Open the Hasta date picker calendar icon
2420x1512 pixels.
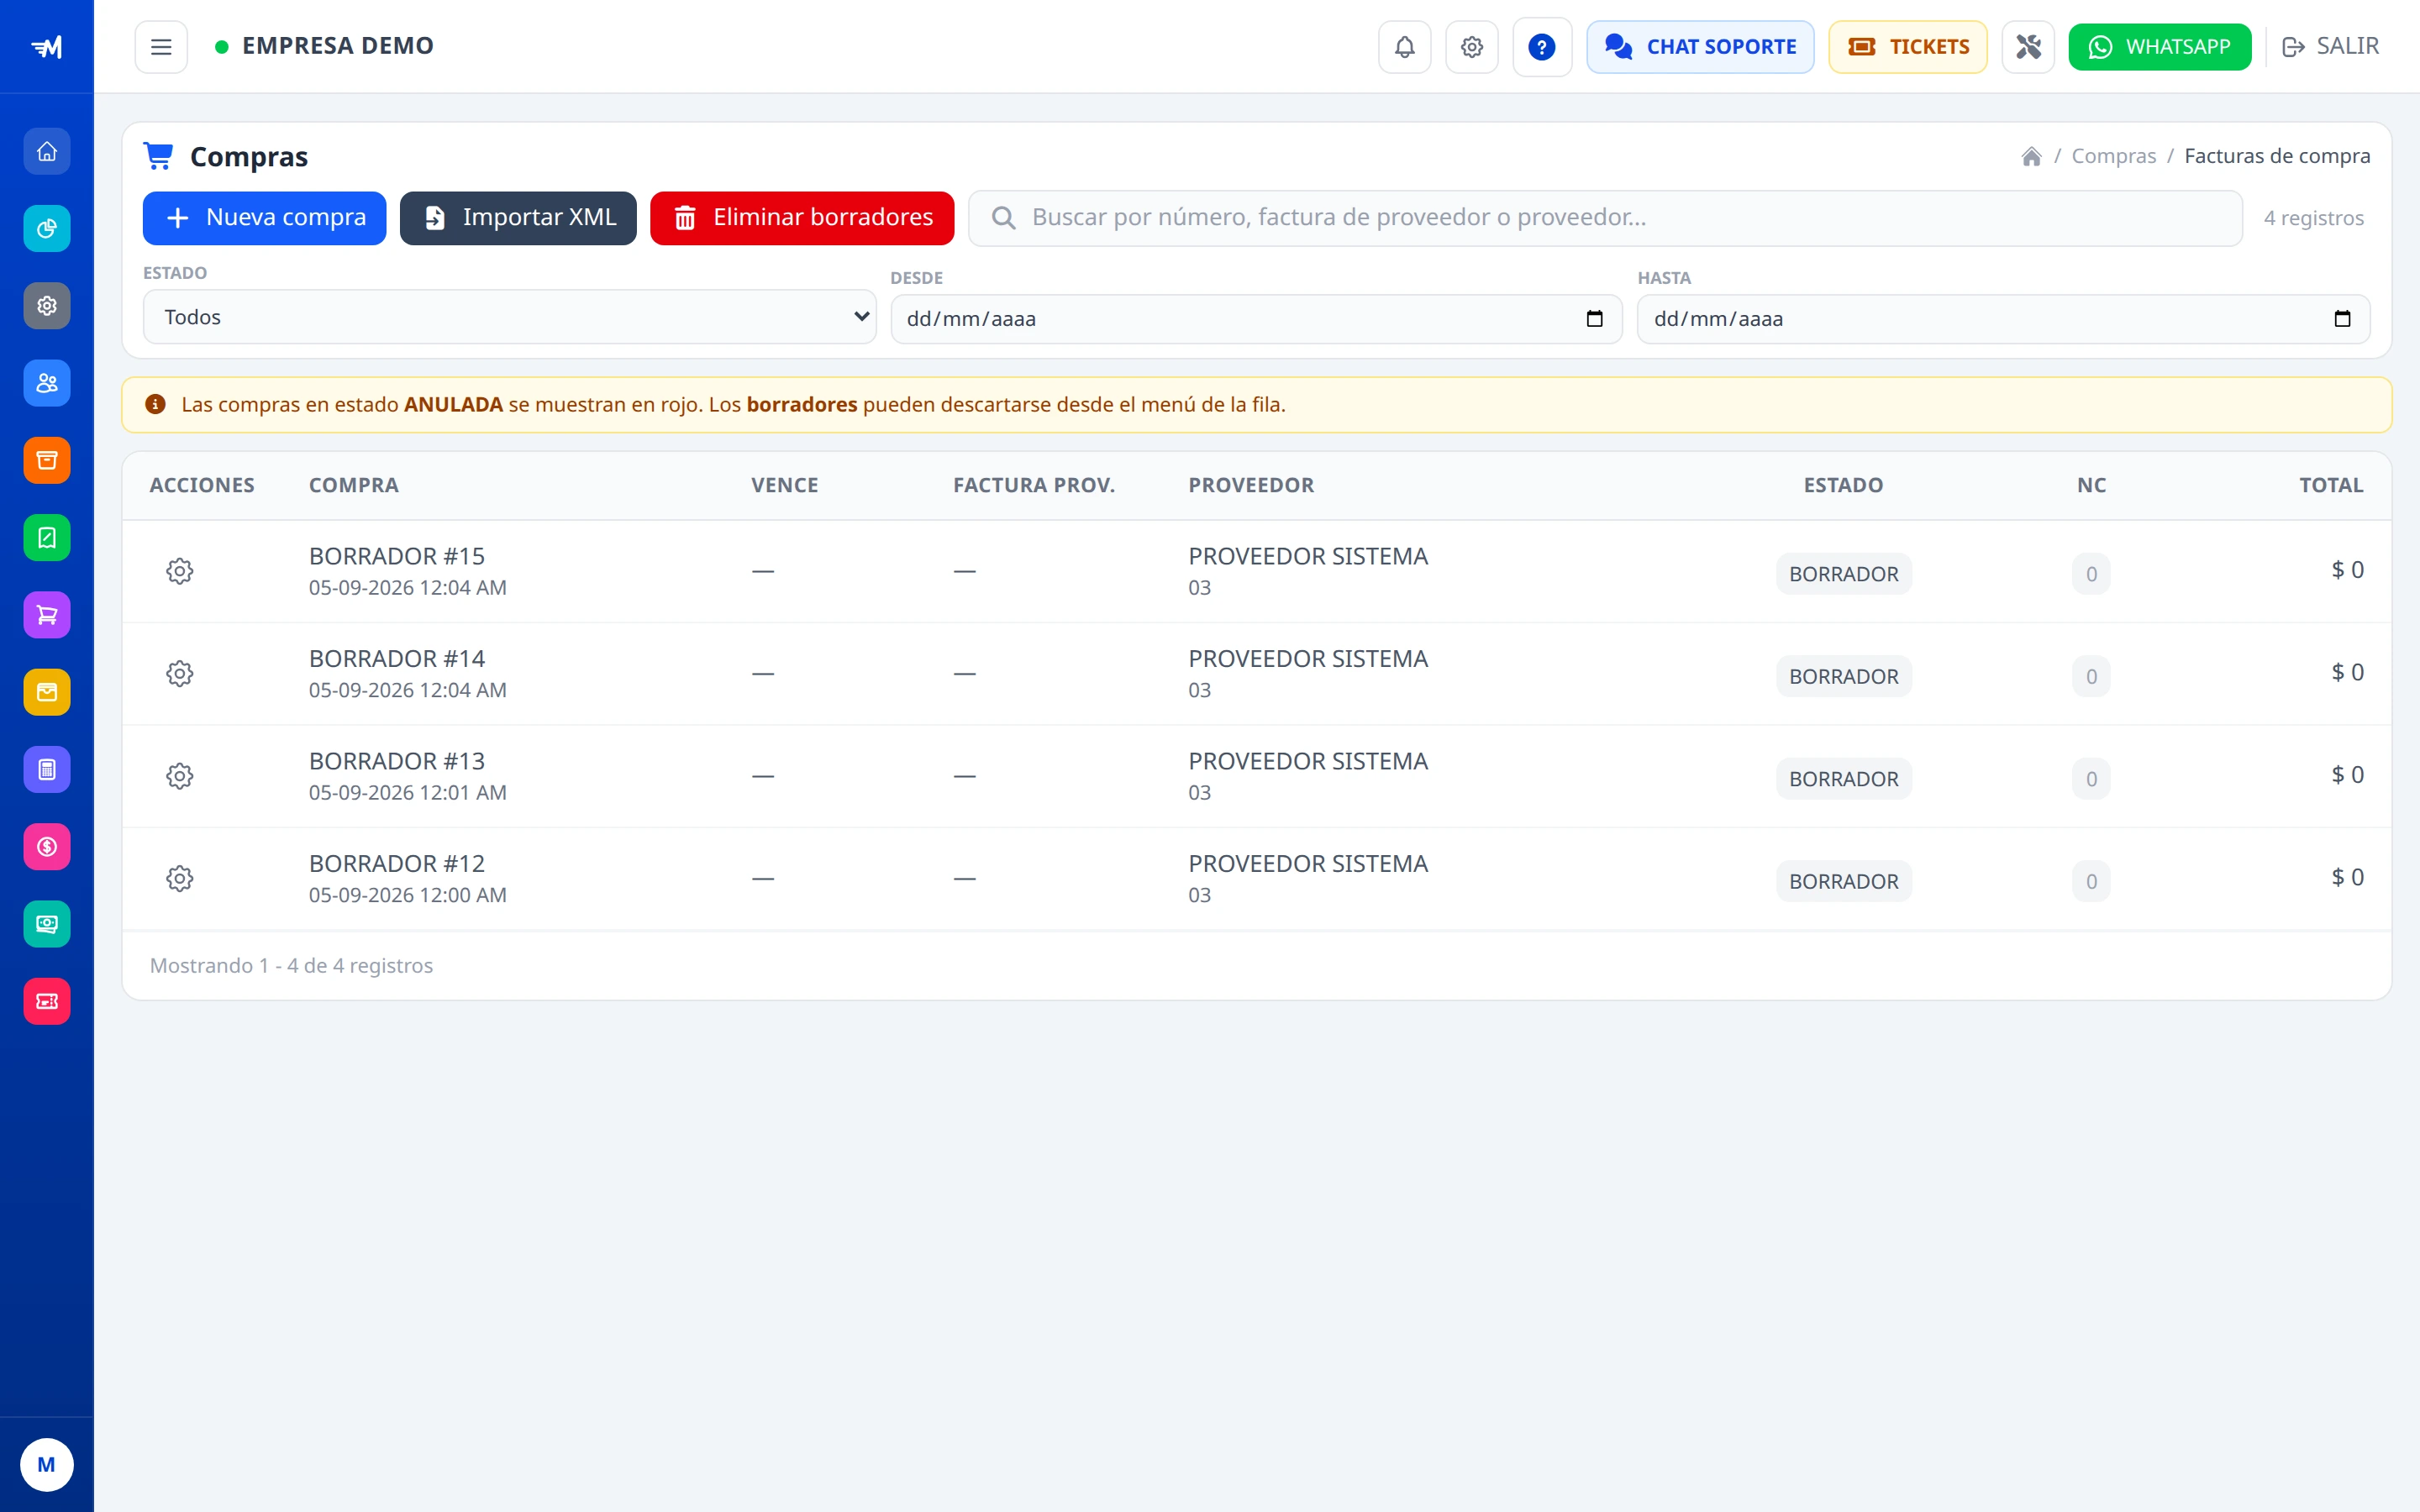click(x=2342, y=319)
